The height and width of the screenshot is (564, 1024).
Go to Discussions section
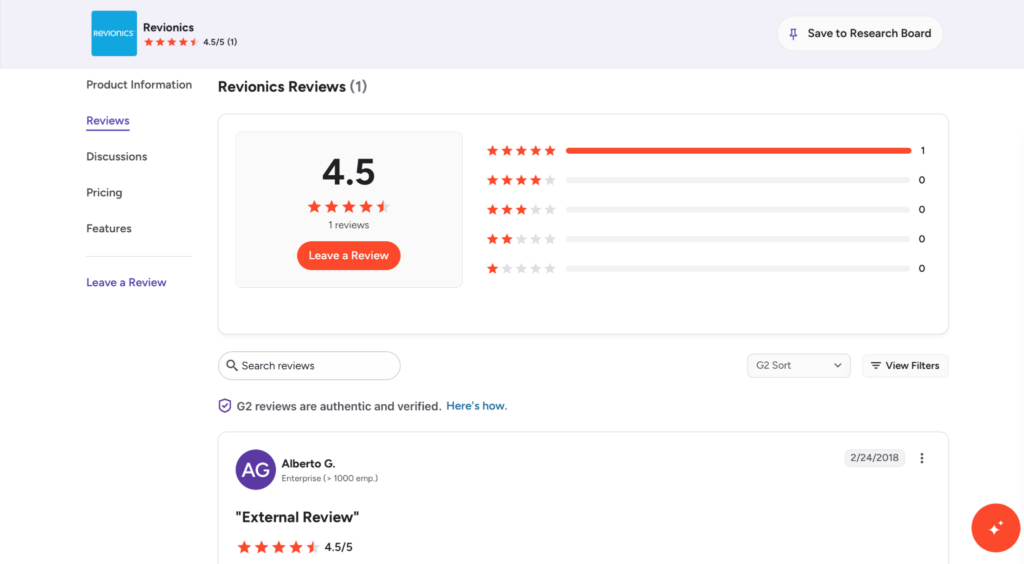[x=117, y=157]
